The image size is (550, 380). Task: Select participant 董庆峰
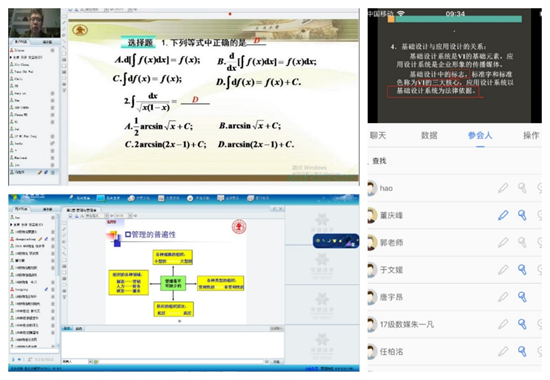coord(391,215)
